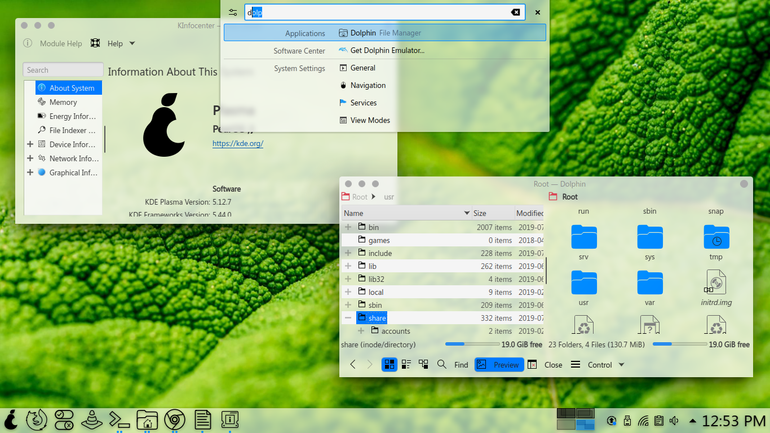Go back in Dolphin navigation
The image size is (770, 433).
click(x=353, y=365)
